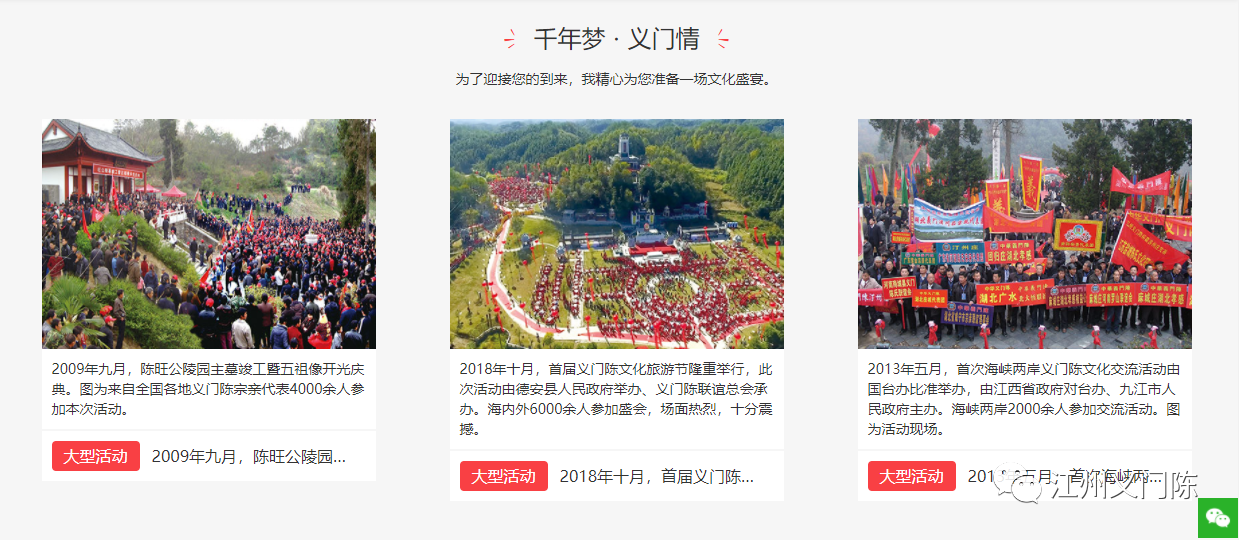Click the 江州义门陈 watermark text

click(x=1124, y=488)
